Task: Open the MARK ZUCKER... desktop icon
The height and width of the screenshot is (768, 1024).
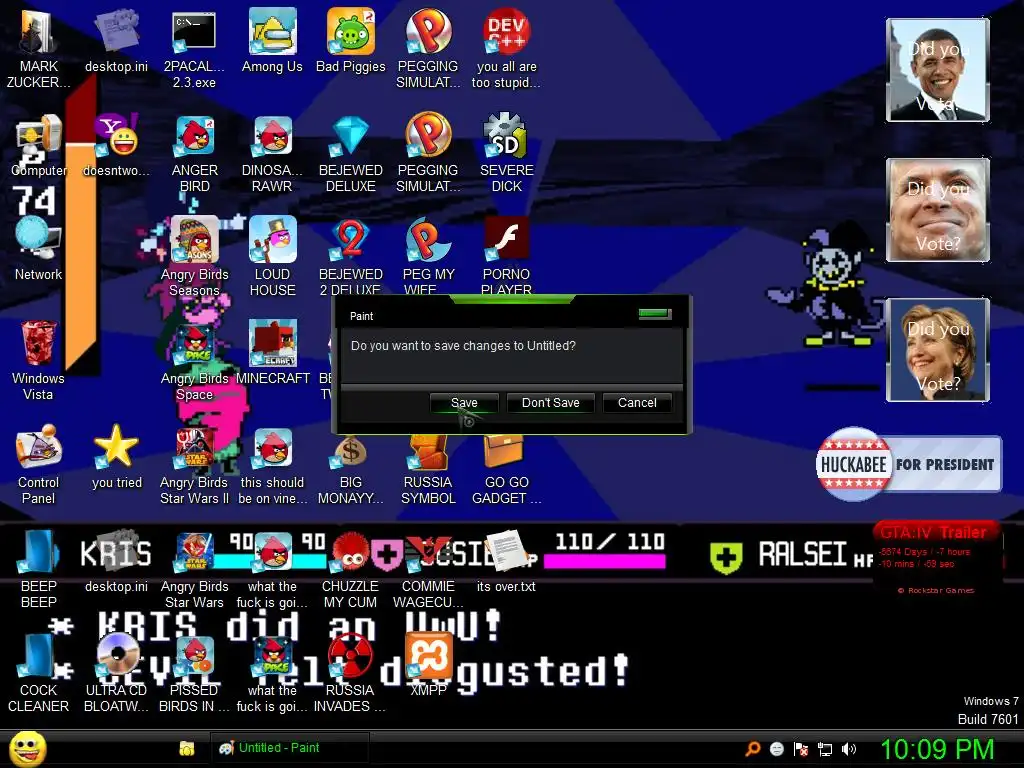Action: point(38,48)
